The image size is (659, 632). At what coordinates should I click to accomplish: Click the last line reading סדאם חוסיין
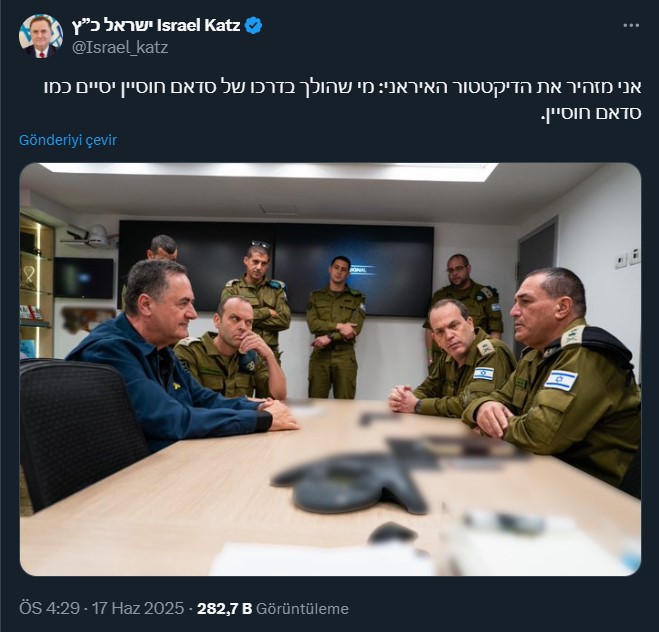click(591, 113)
